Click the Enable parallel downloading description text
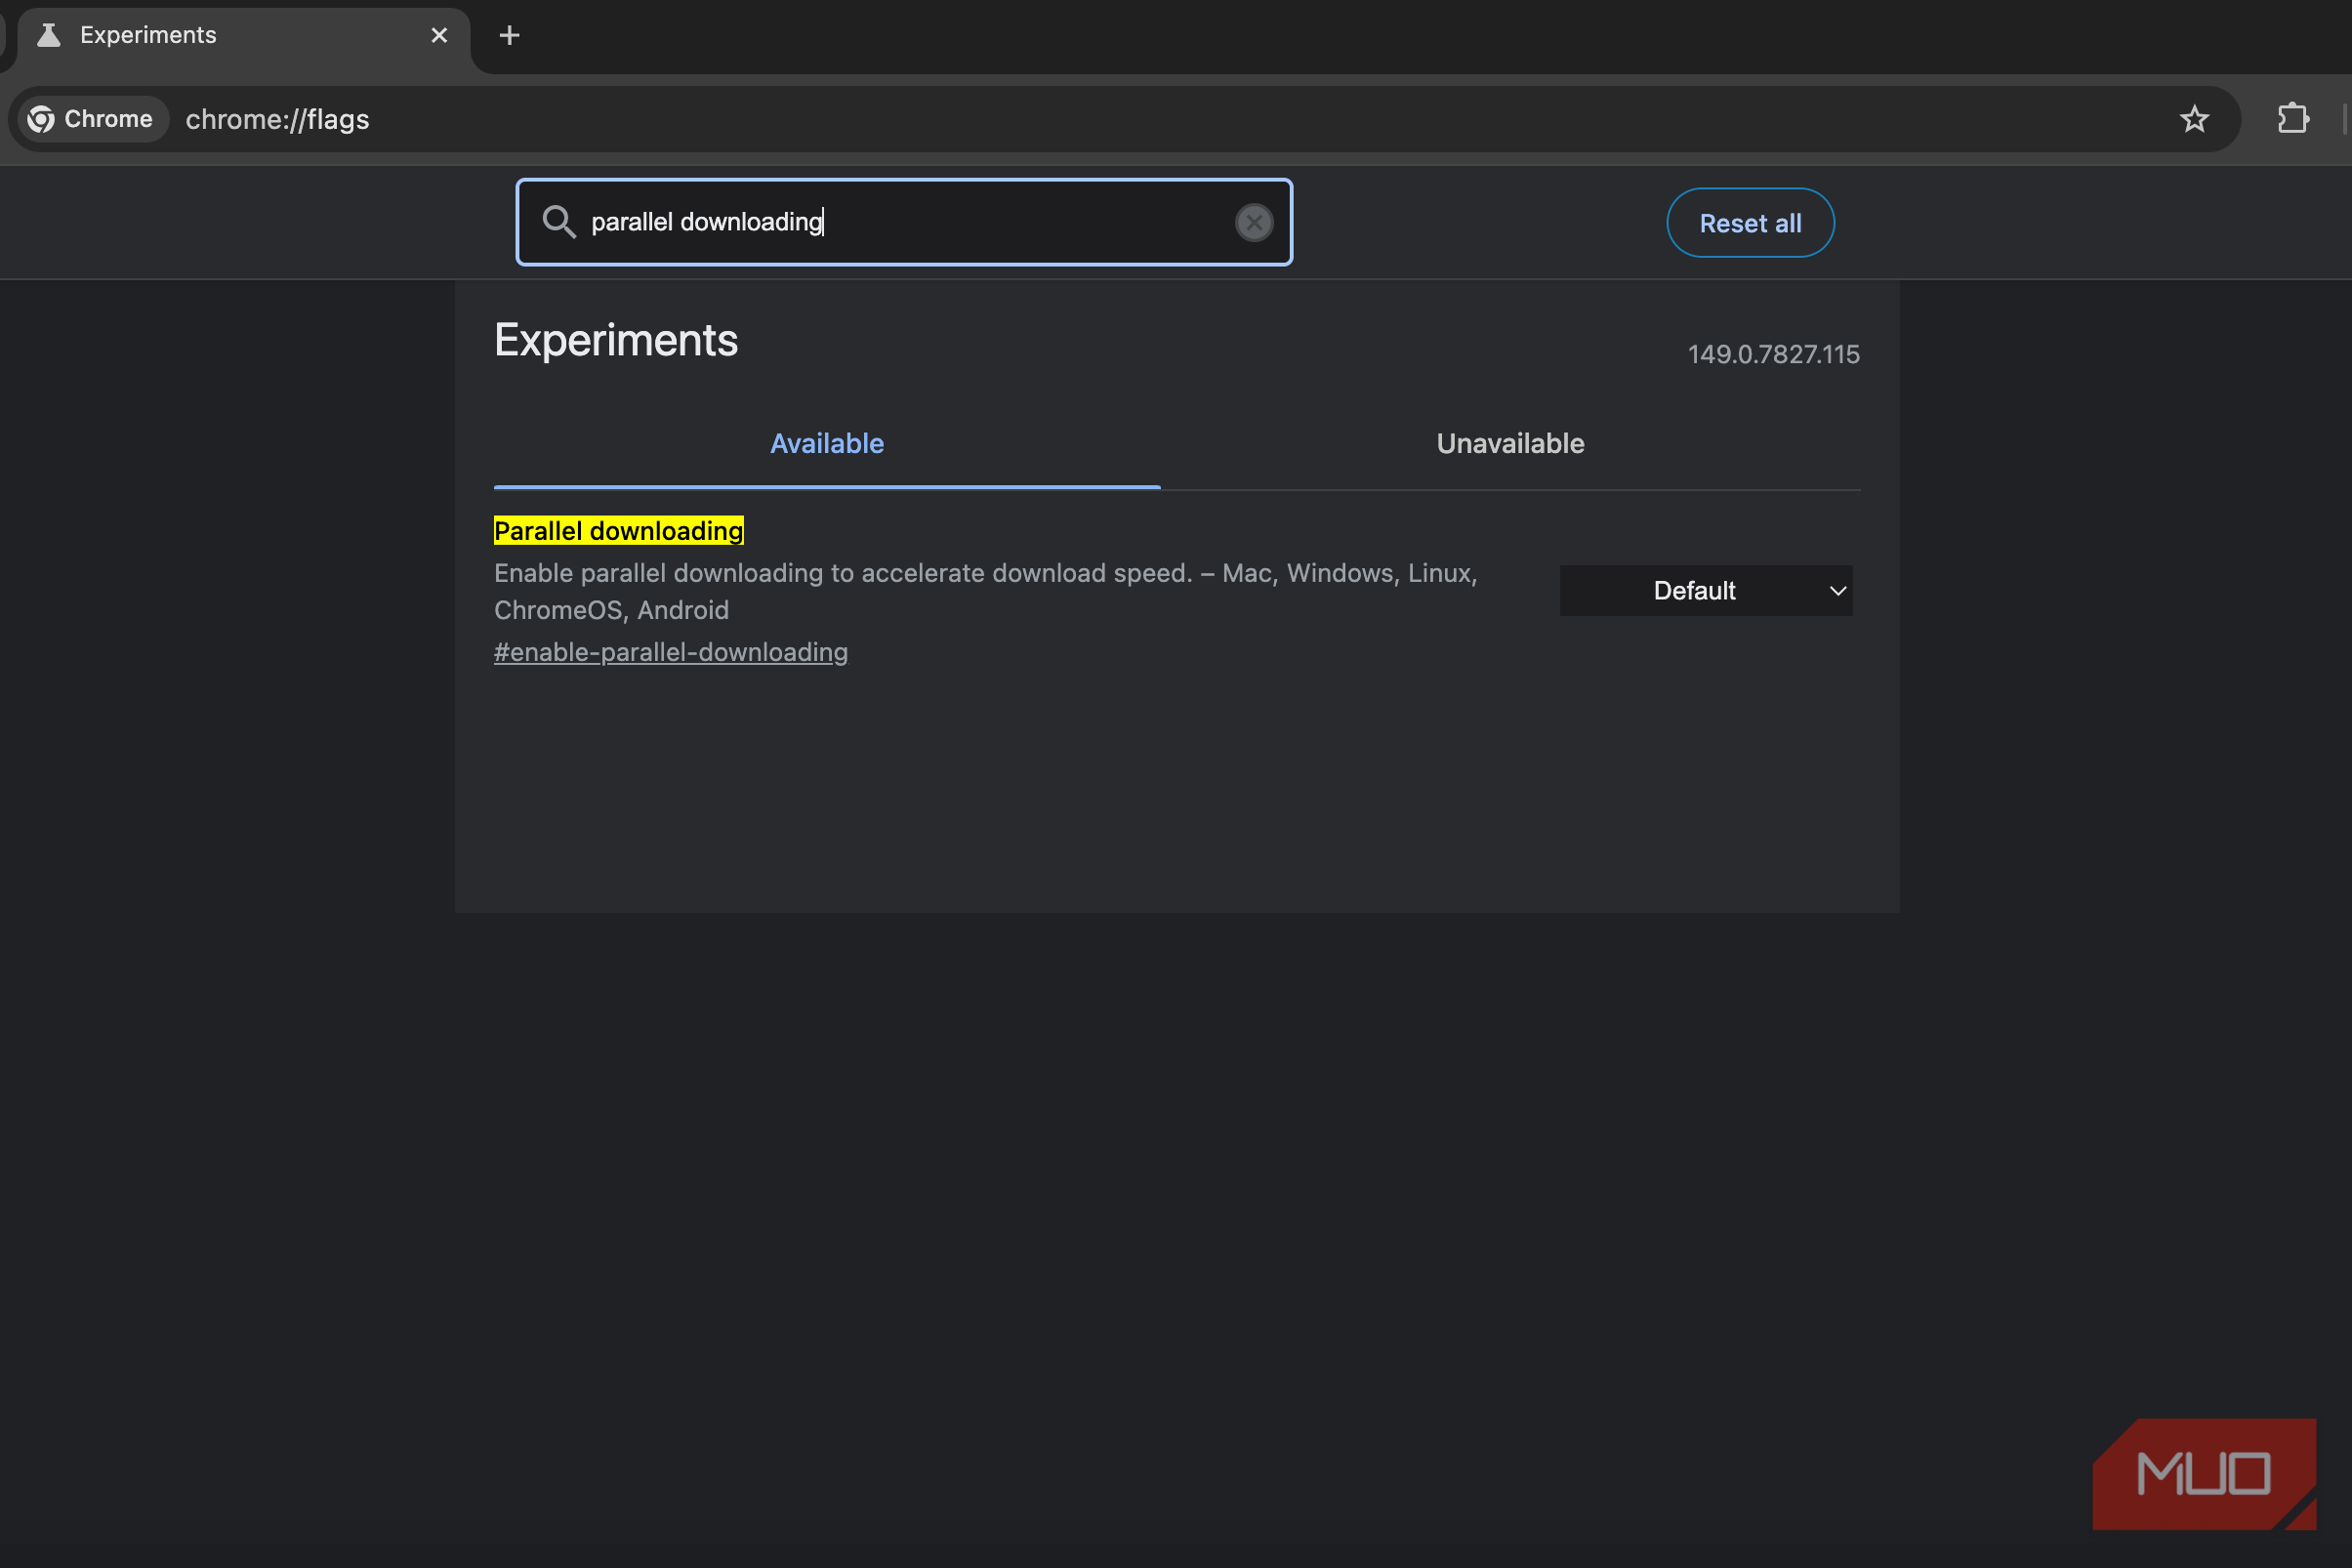 coord(986,591)
